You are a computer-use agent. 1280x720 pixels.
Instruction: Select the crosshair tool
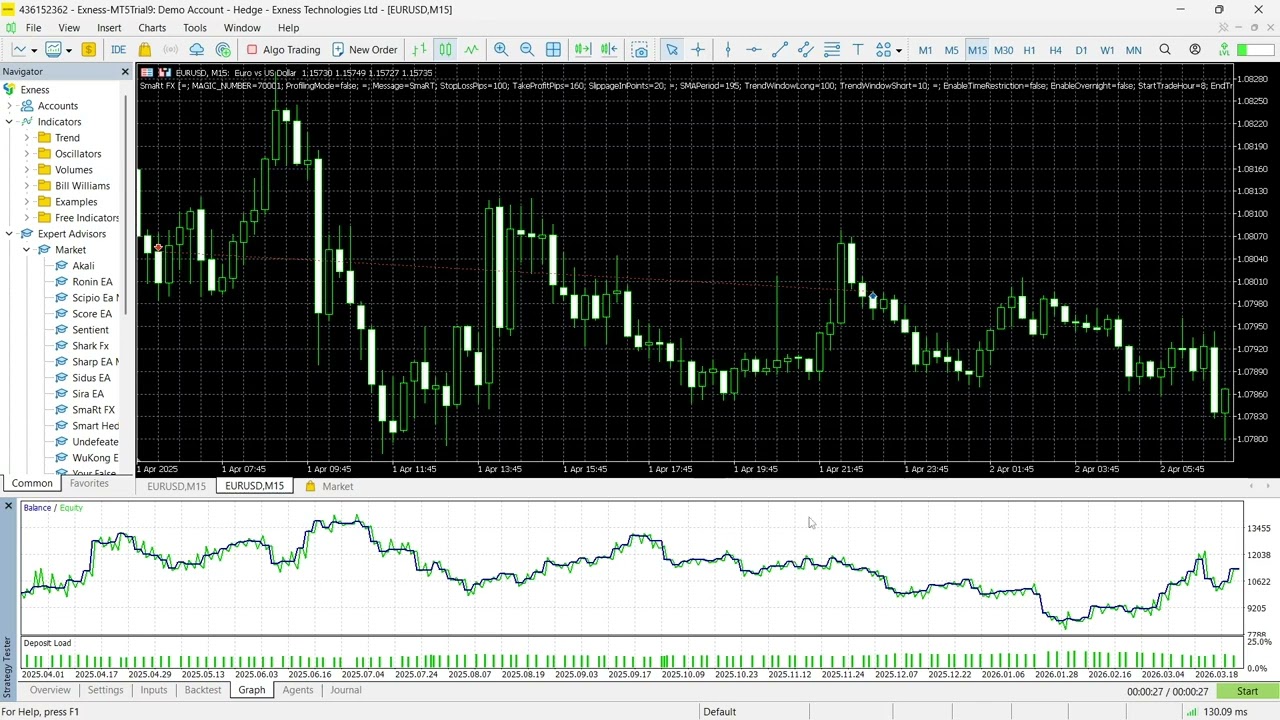click(698, 50)
